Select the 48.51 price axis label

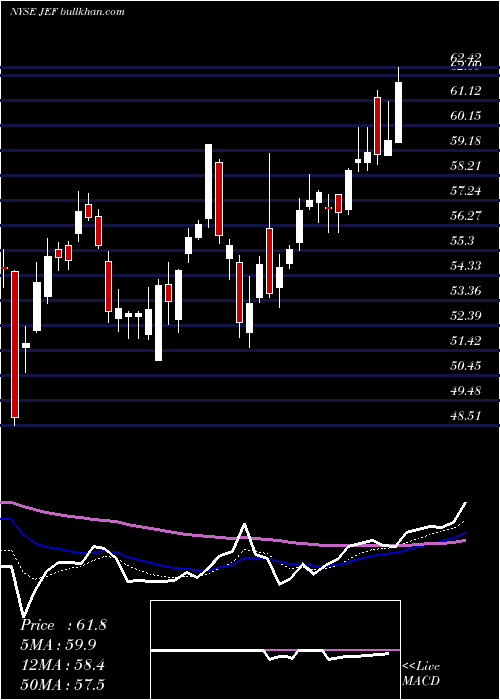[x=466, y=416]
